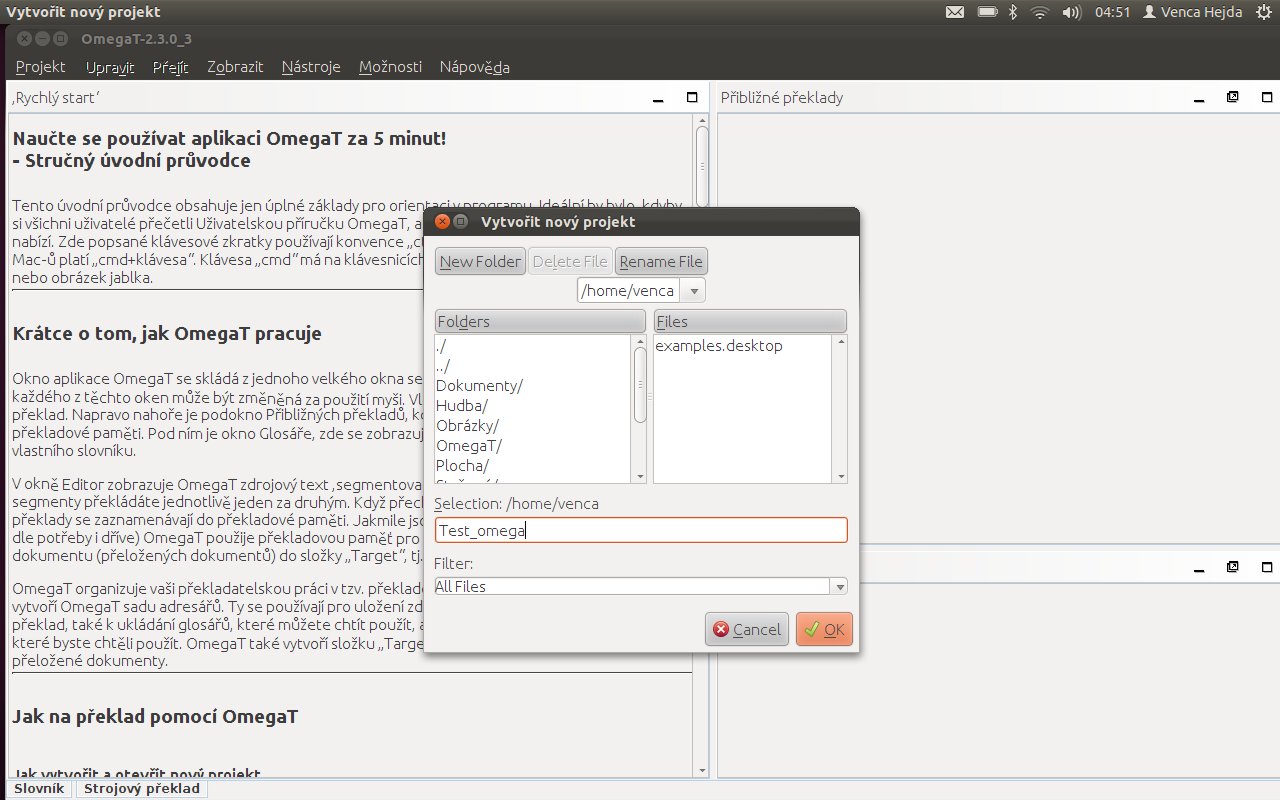Maximize the pane below Přibližné překlady

[1266, 566]
